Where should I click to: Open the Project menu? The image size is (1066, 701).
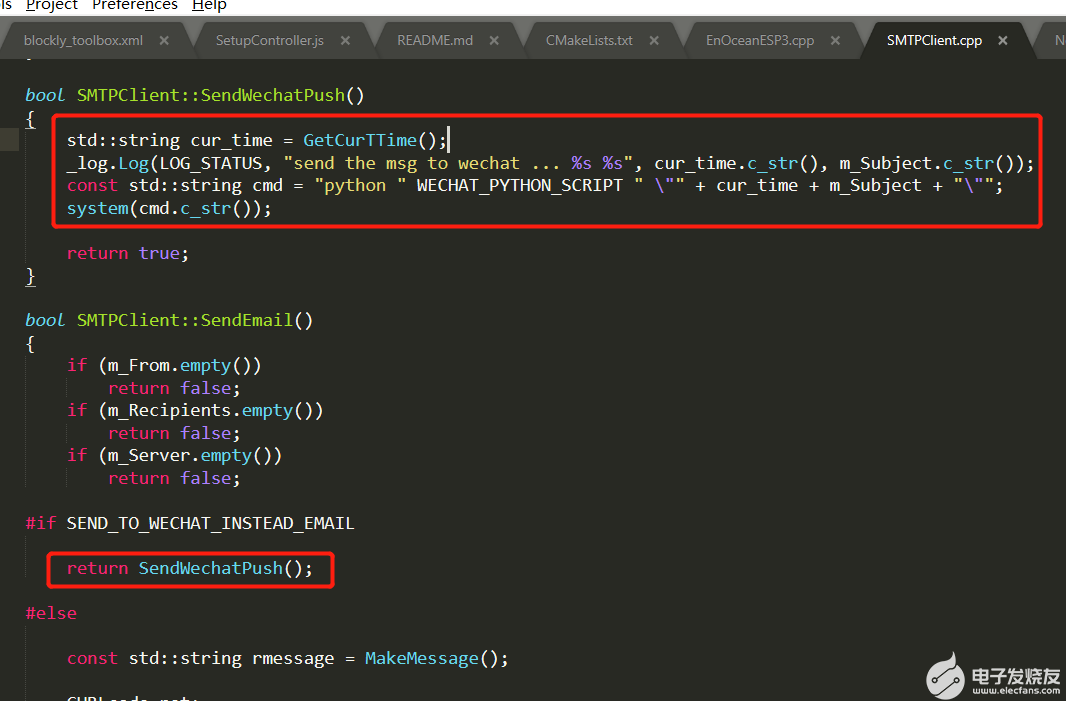tap(52, 5)
